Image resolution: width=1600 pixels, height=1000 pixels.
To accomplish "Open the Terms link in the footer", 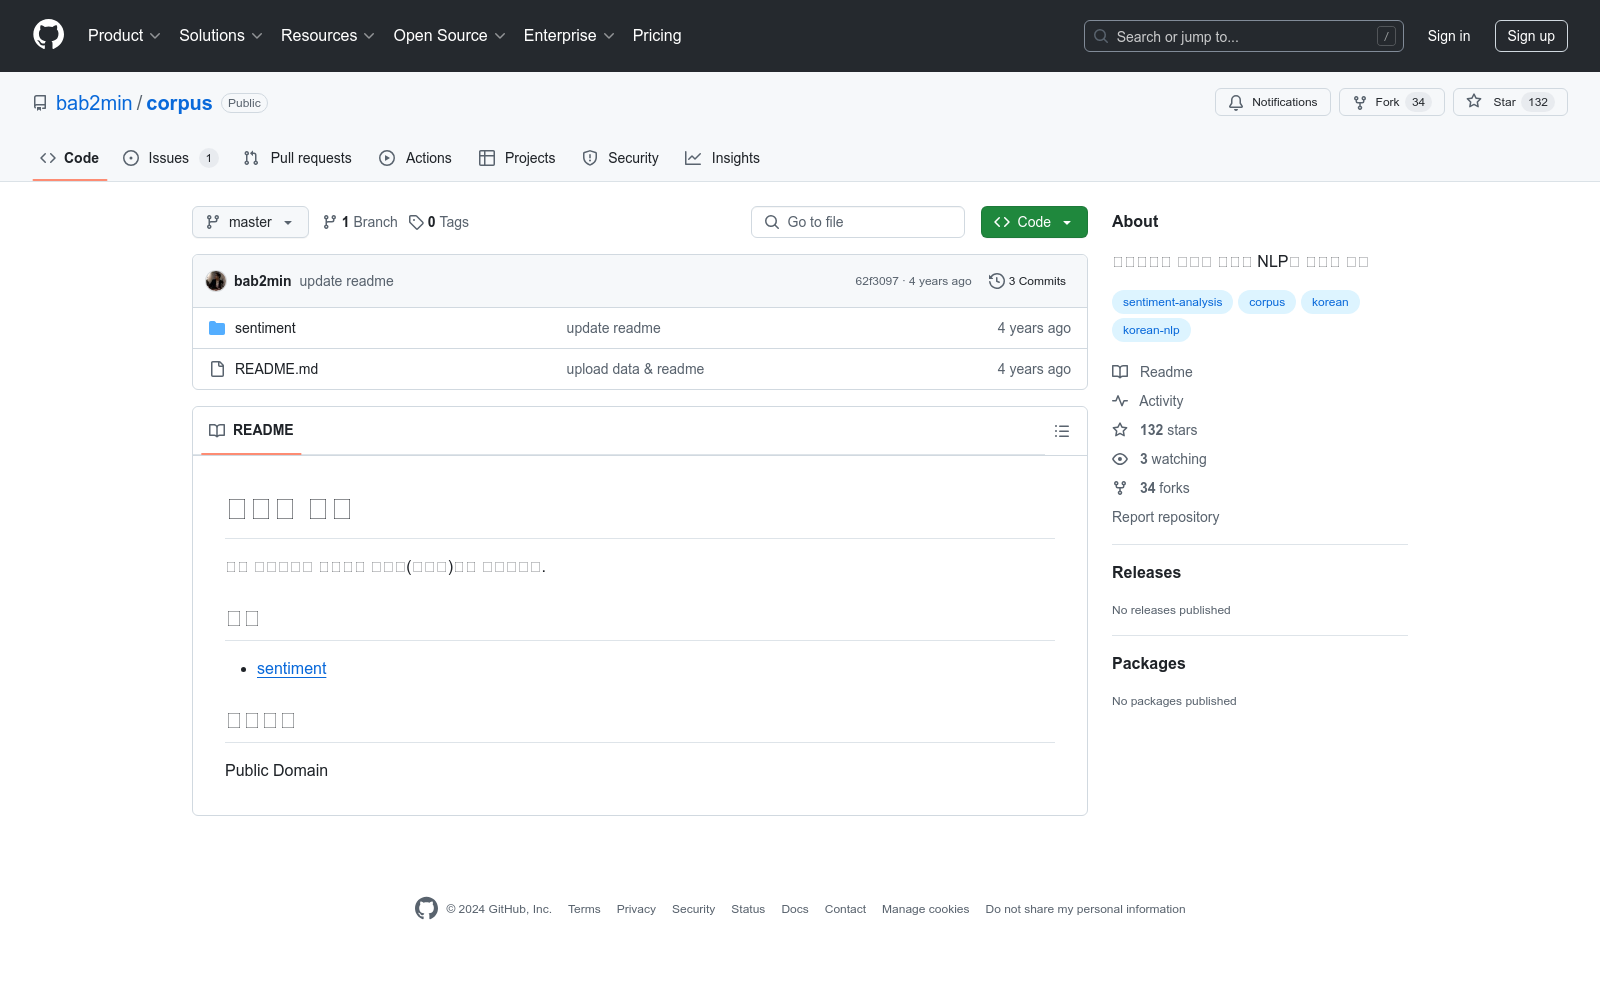I will [584, 909].
